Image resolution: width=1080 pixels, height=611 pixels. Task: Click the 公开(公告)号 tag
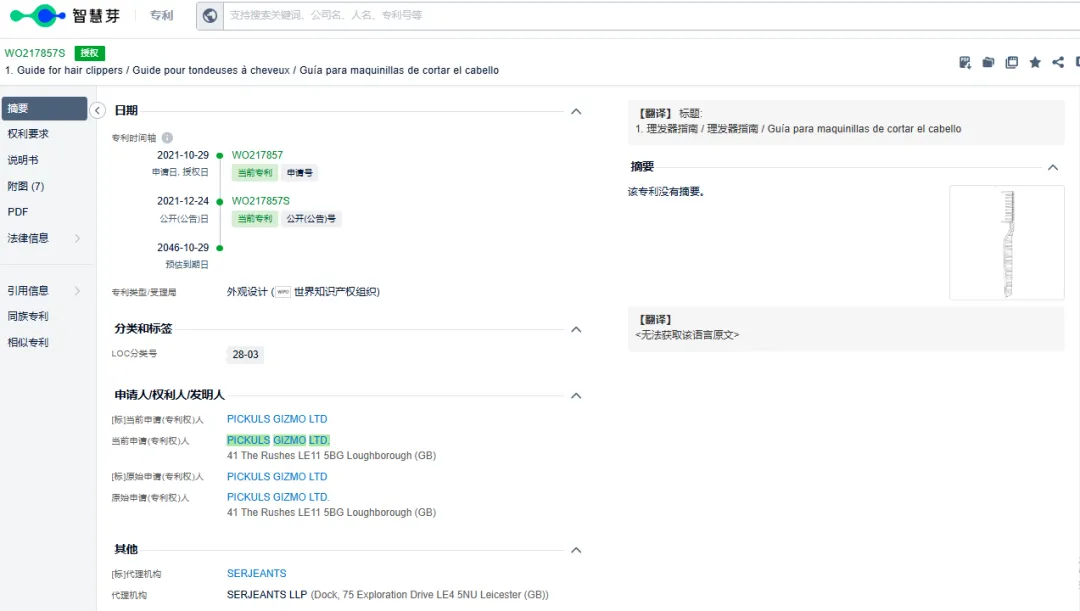(311, 219)
